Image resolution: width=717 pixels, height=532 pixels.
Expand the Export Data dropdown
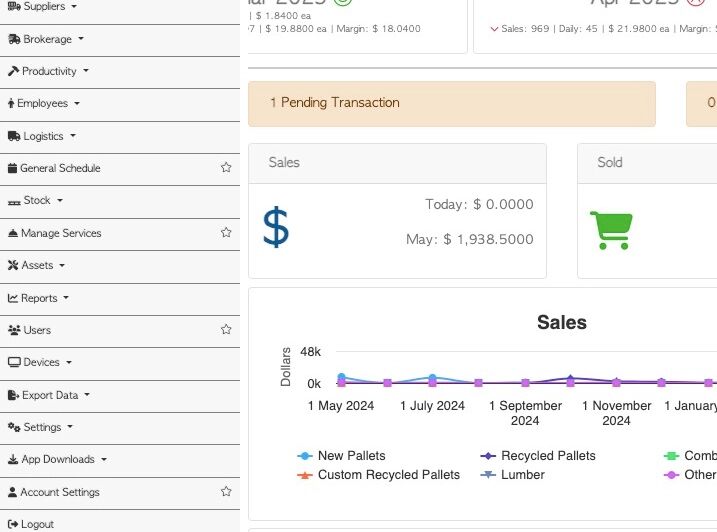point(50,395)
